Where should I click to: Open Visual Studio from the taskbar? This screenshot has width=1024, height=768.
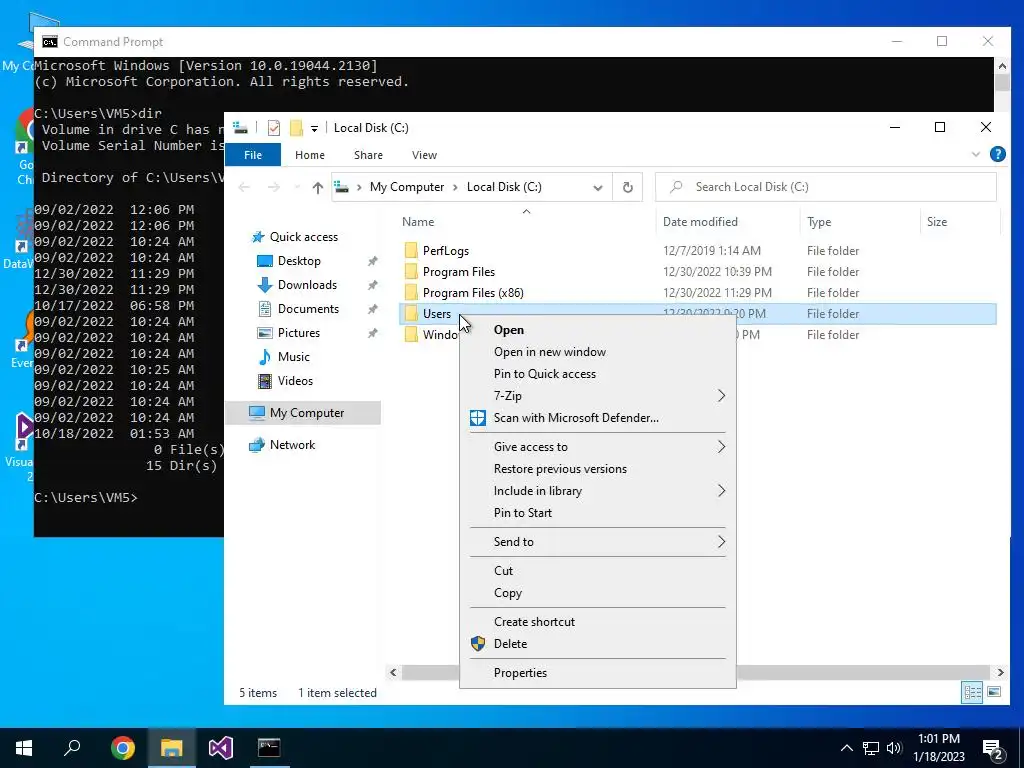pyautogui.click(x=221, y=748)
